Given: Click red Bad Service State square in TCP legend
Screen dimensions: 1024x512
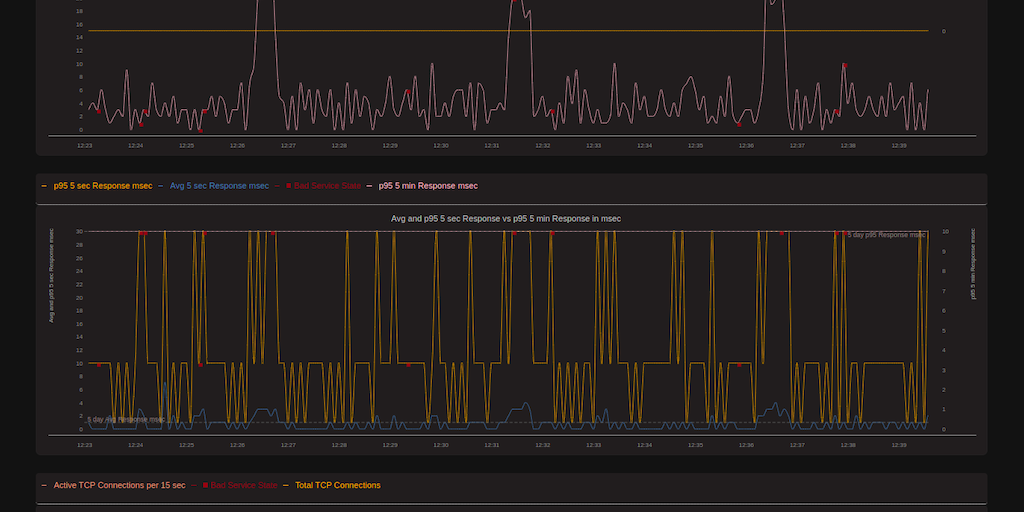Looking at the screenshot, I should pos(206,485).
